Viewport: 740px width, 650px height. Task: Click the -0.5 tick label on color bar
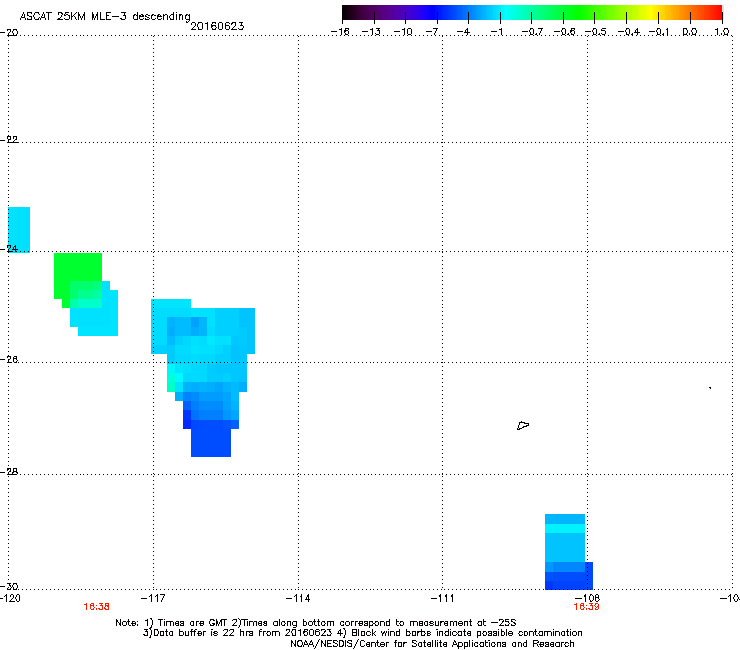point(596,32)
